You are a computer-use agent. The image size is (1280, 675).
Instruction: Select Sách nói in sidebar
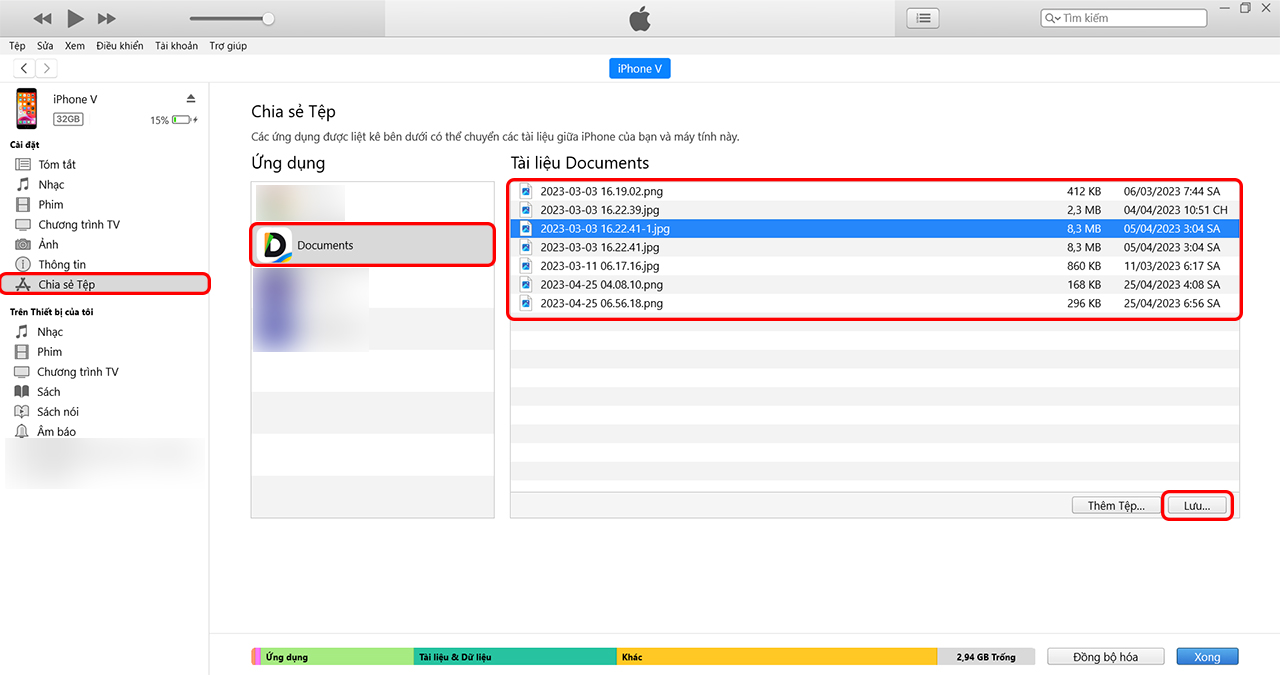[x=58, y=412]
